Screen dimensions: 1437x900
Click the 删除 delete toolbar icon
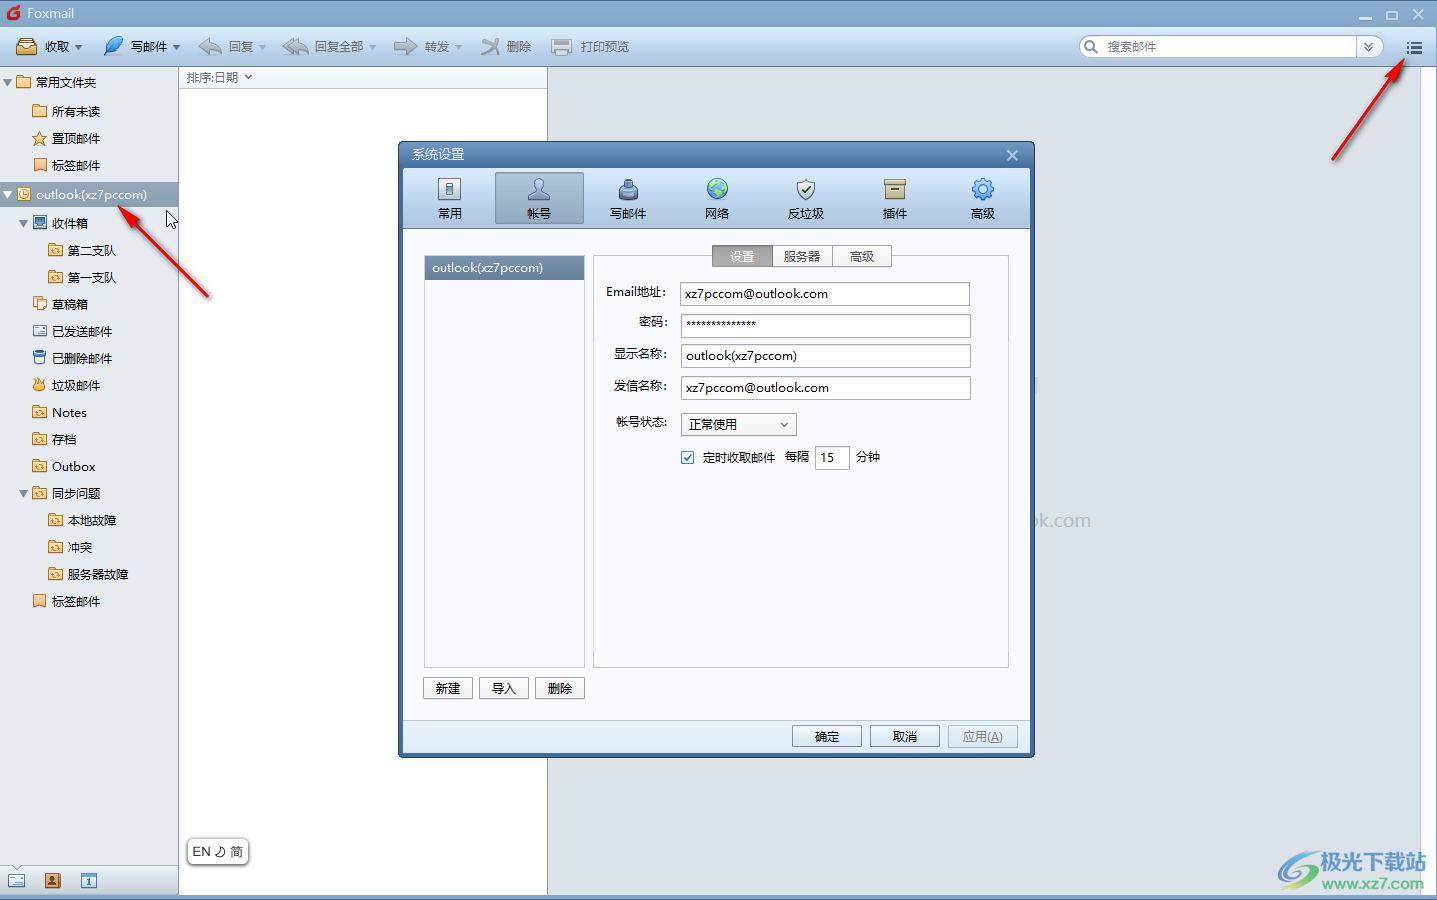(x=490, y=46)
